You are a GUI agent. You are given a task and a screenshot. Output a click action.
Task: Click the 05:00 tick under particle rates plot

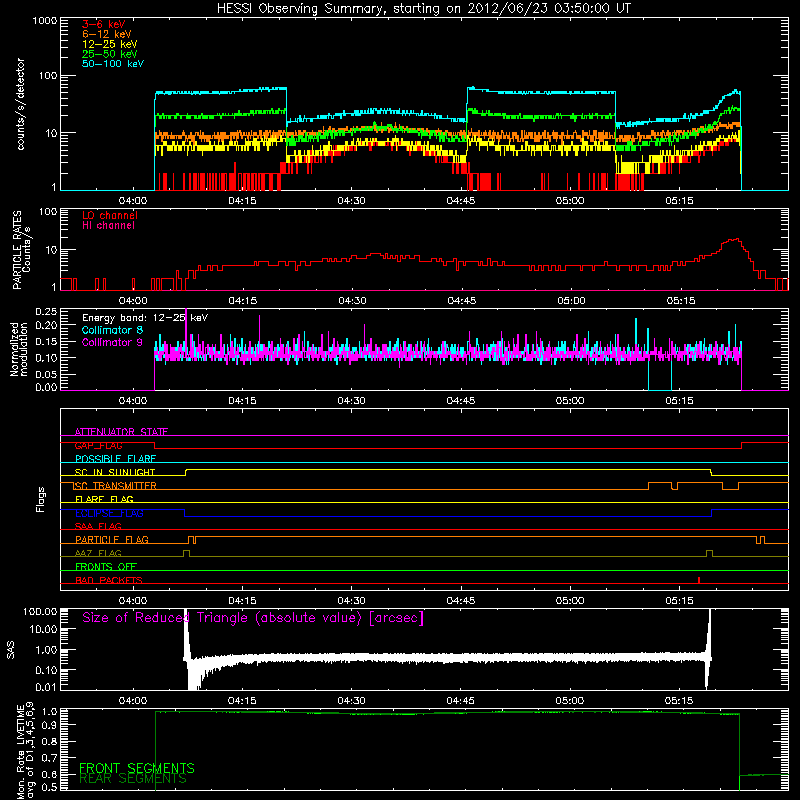pyautogui.click(x=571, y=301)
